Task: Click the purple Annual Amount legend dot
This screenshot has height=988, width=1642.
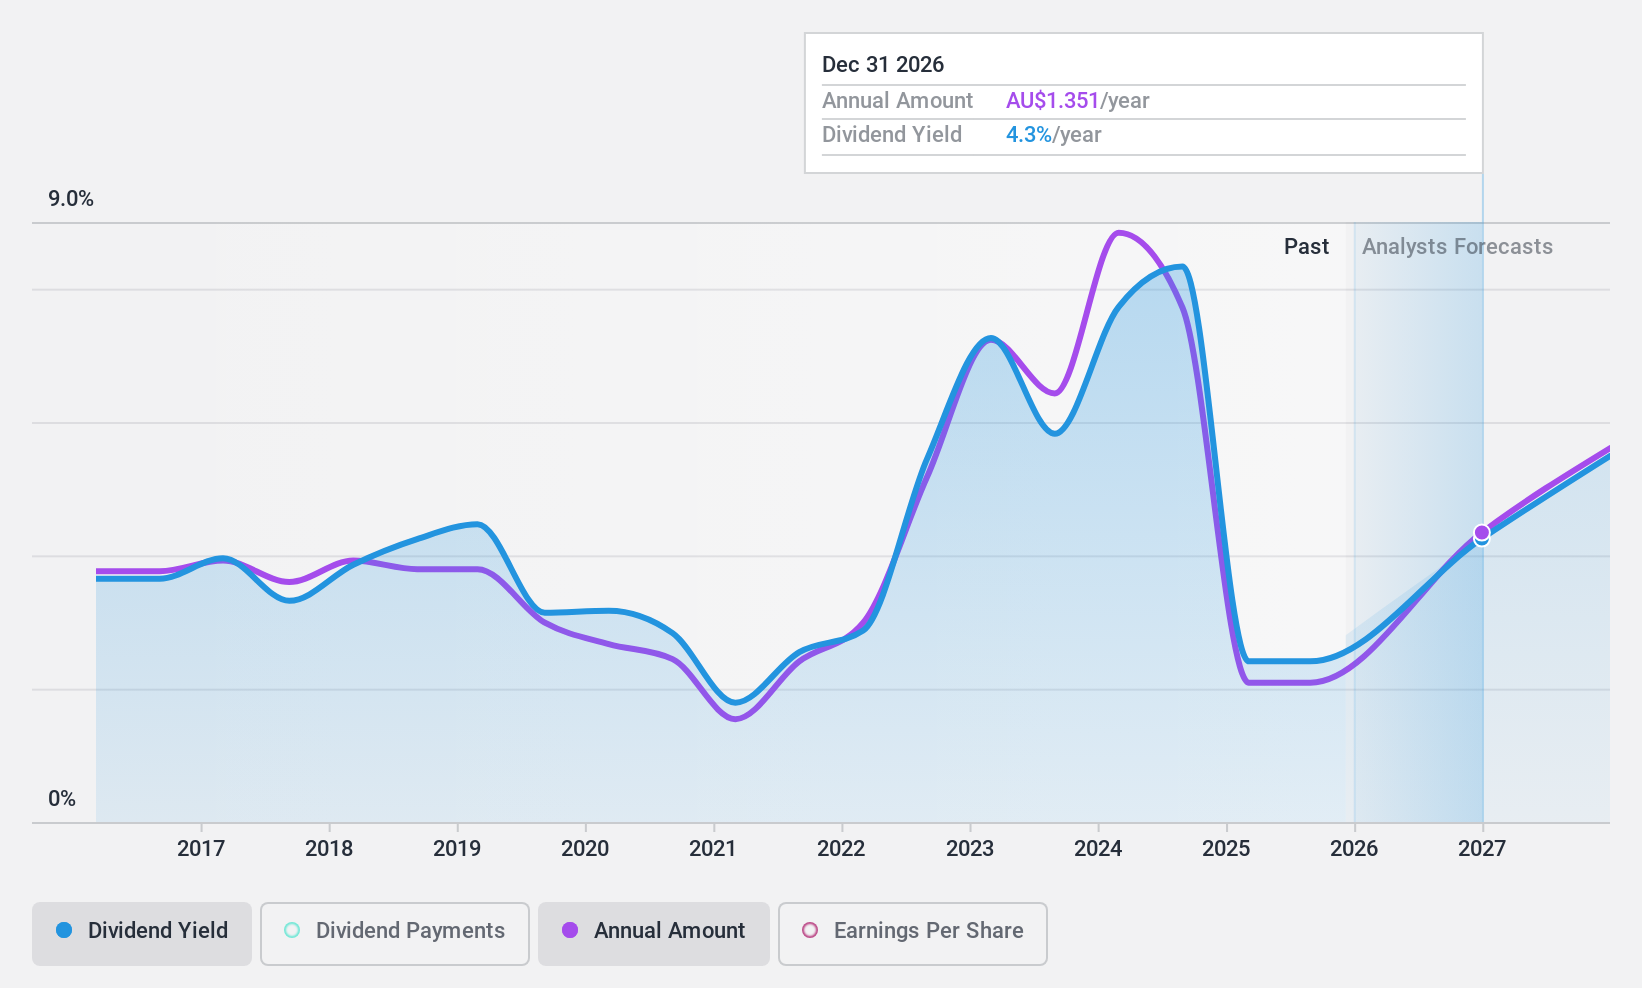Action: click(570, 931)
